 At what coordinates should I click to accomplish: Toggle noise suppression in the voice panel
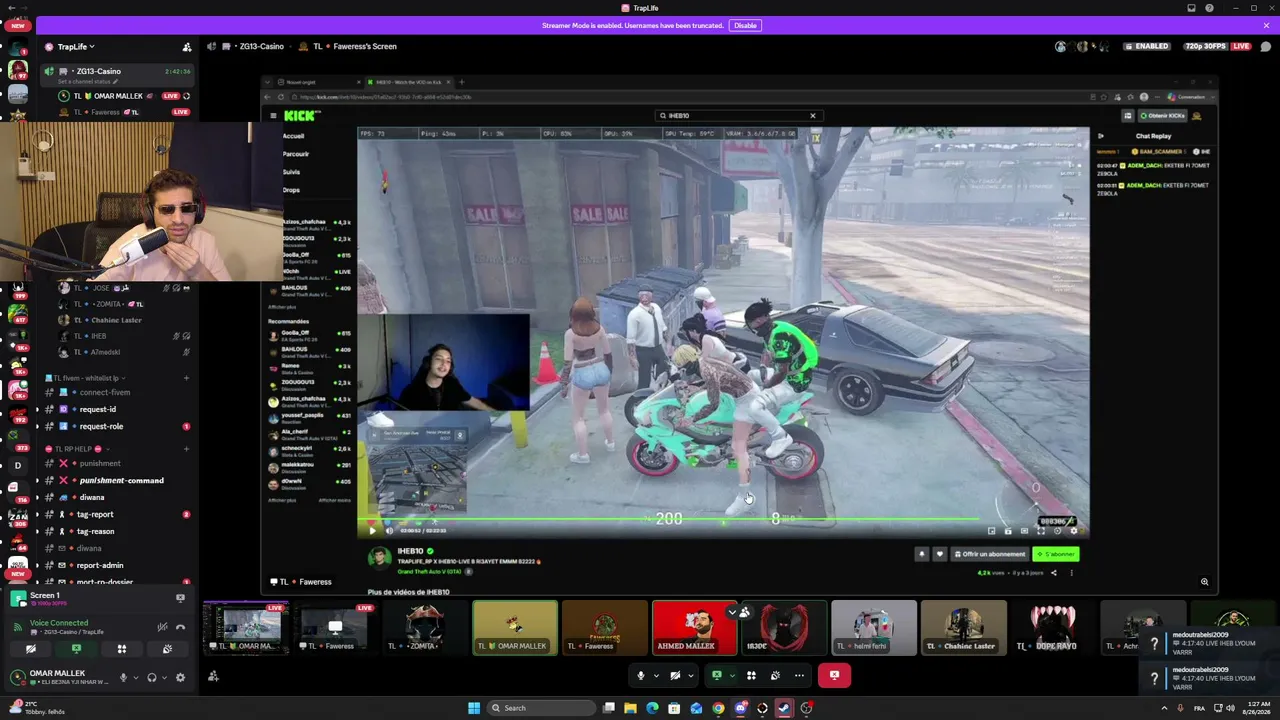tap(162, 627)
